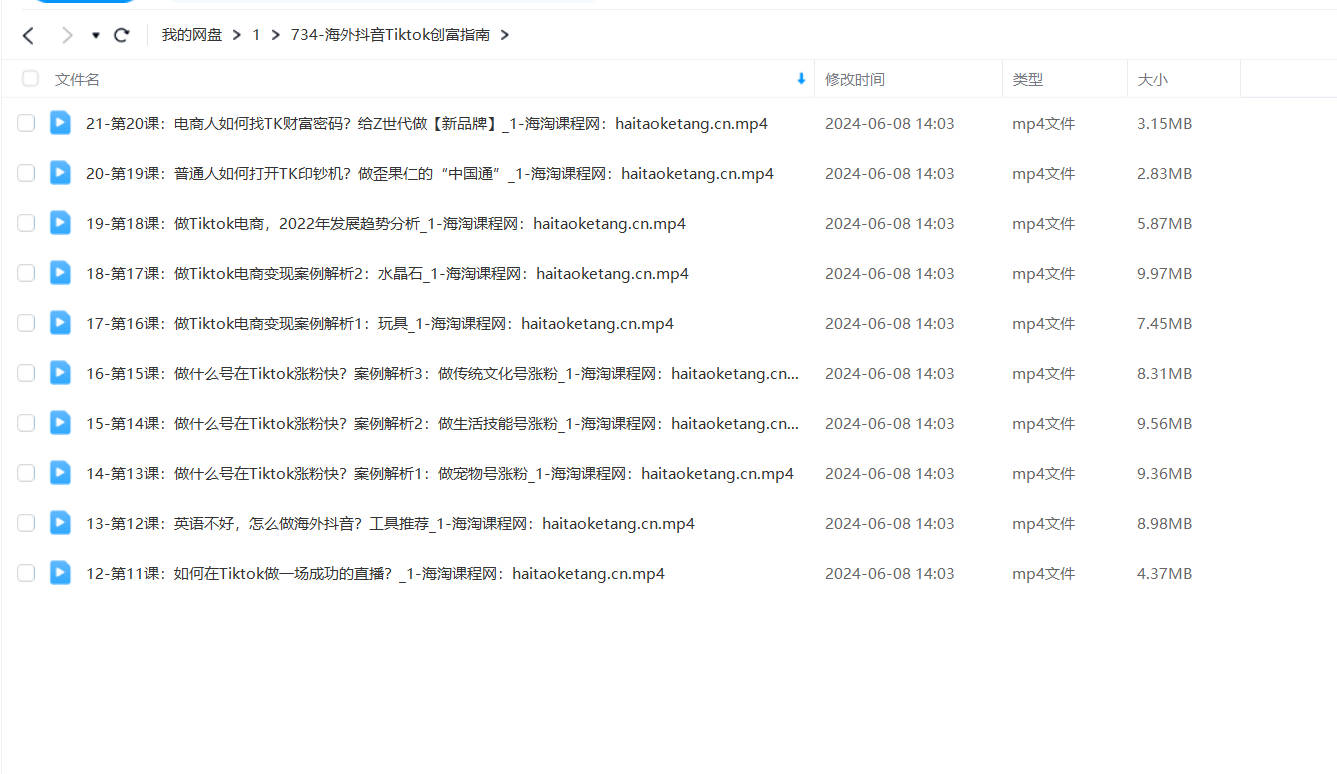1337x774 pixels.
Task: Check the box for 13-第12课 file
Action: (26, 523)
